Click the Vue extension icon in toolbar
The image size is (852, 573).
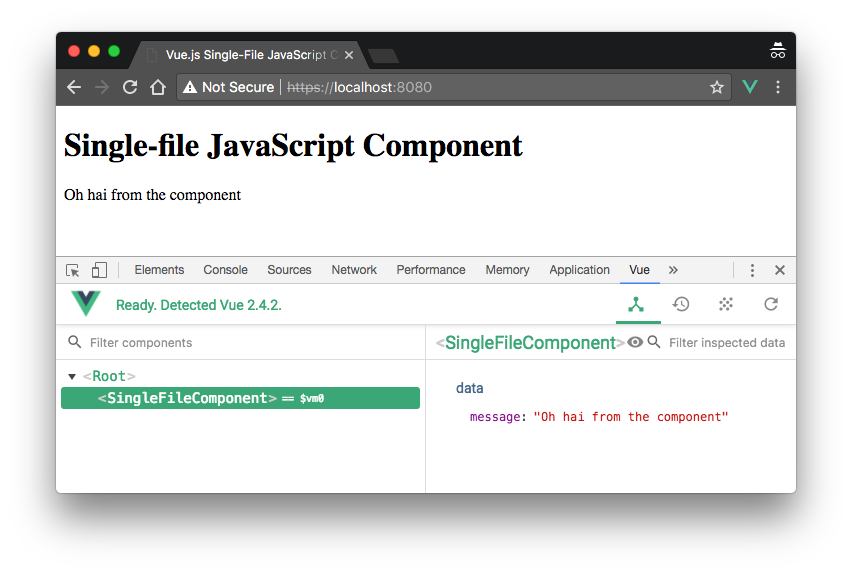pyautogui.click(x=750, y=87)
